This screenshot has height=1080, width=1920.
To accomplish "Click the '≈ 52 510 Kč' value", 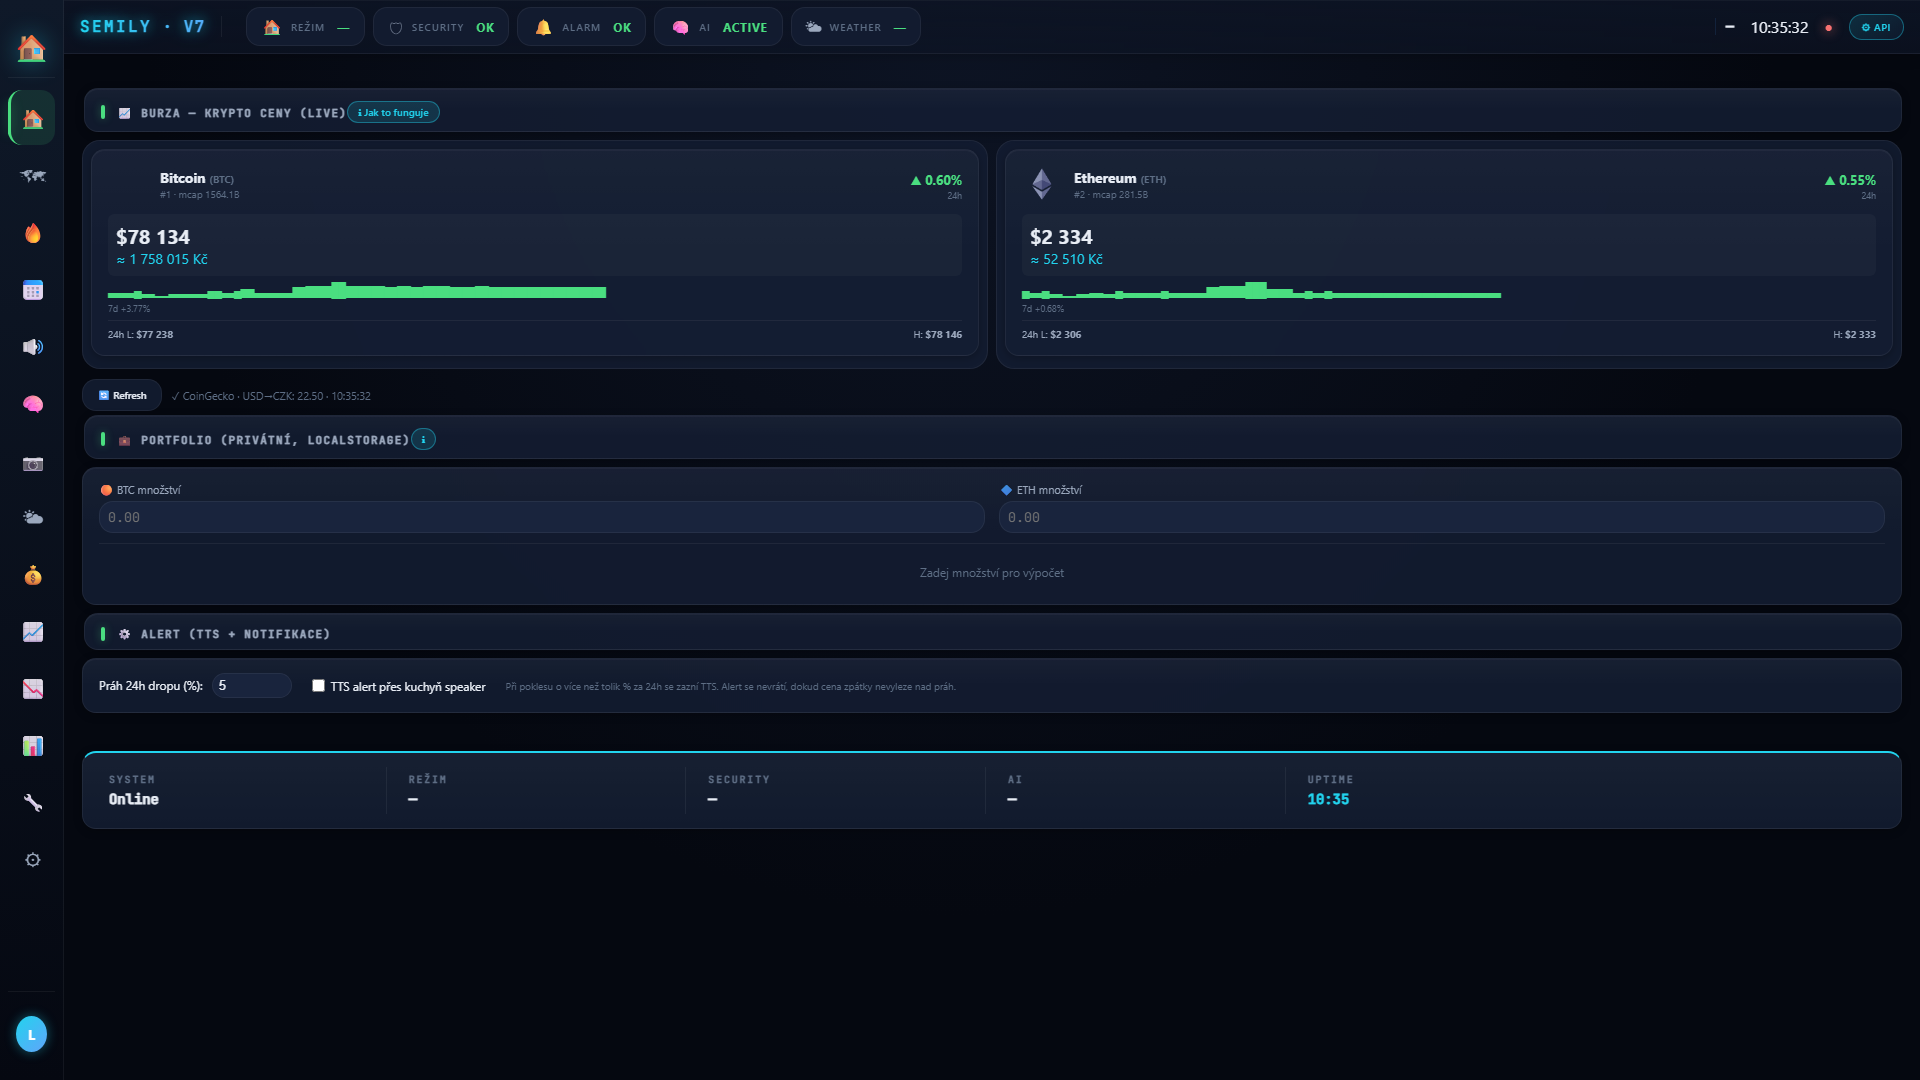I will point(1066,260).
